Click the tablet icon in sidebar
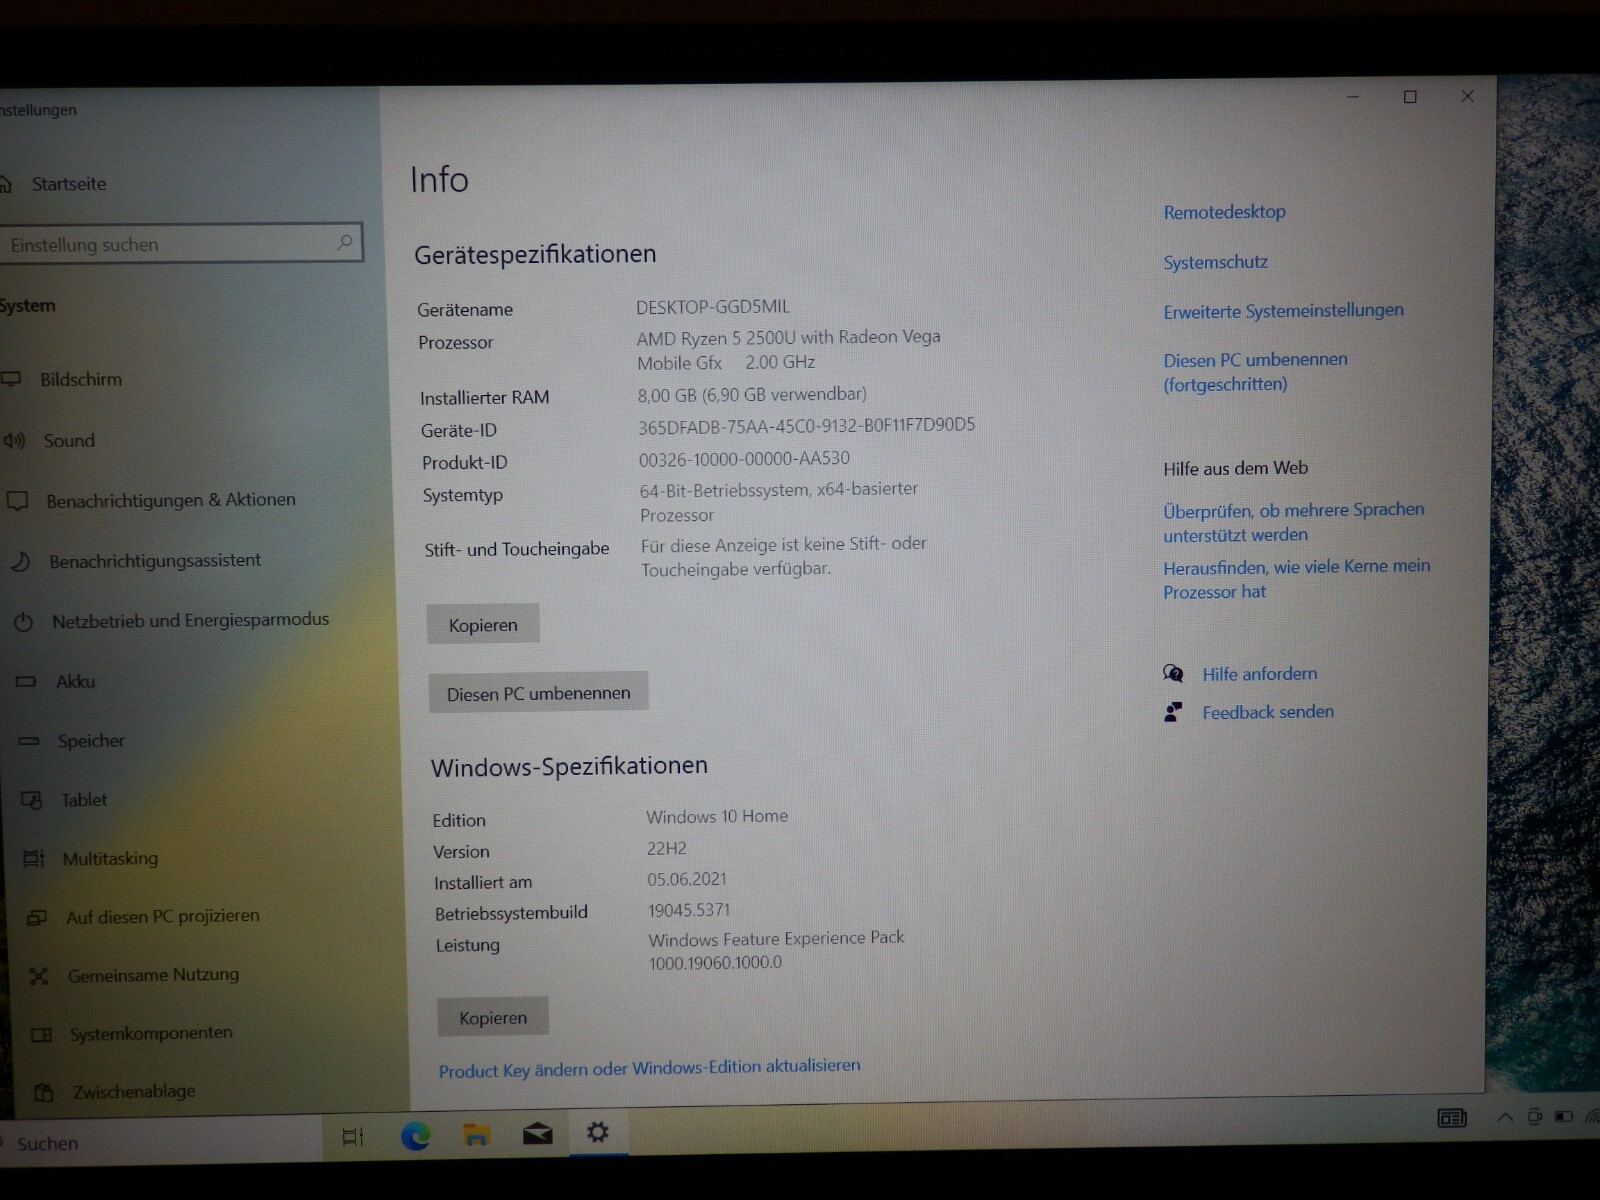Viewport: 1600px width, 1200px height. (x=32, y=800)
